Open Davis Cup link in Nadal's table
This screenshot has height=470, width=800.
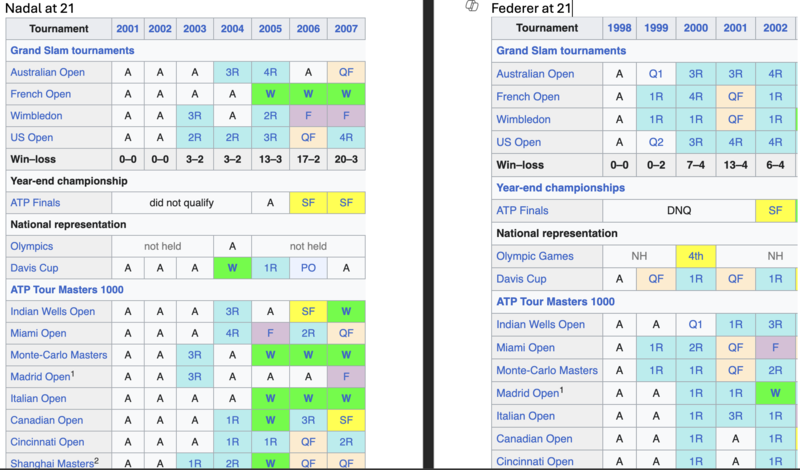[x=34, y=268]
